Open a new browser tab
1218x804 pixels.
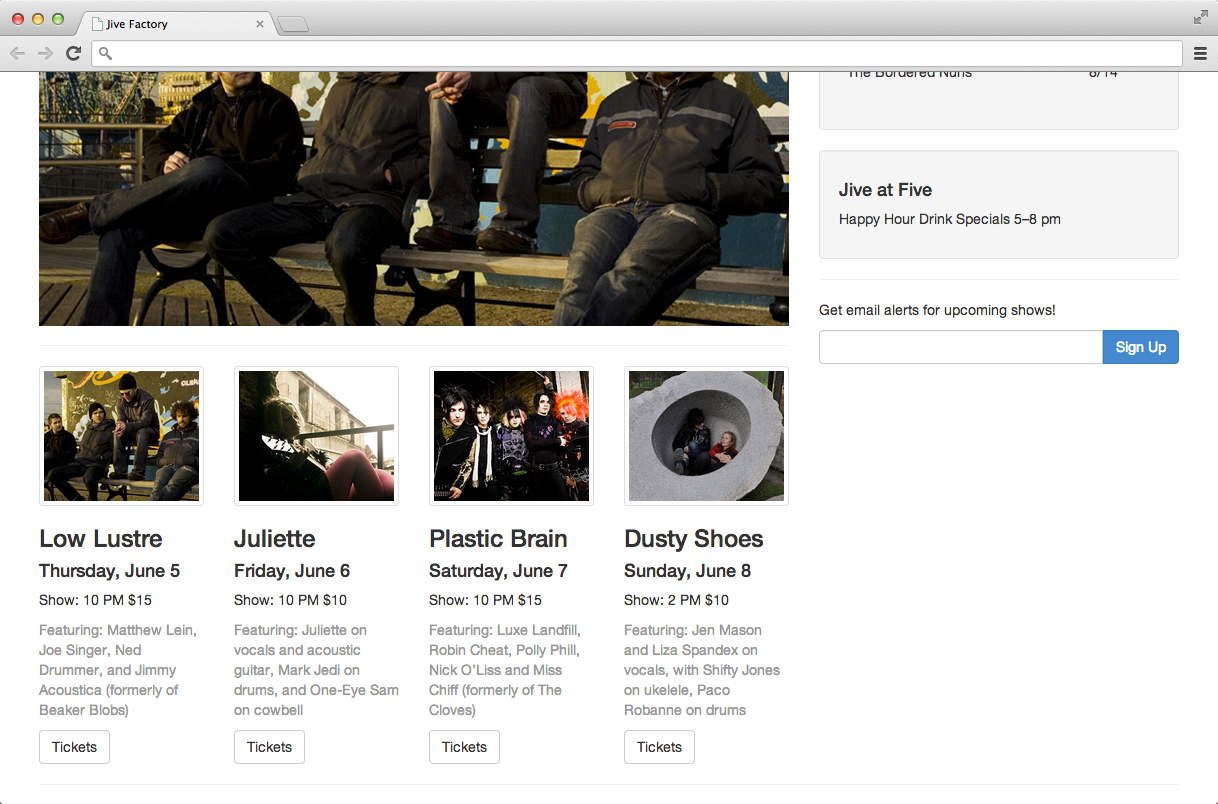click(x=292, y=25)
